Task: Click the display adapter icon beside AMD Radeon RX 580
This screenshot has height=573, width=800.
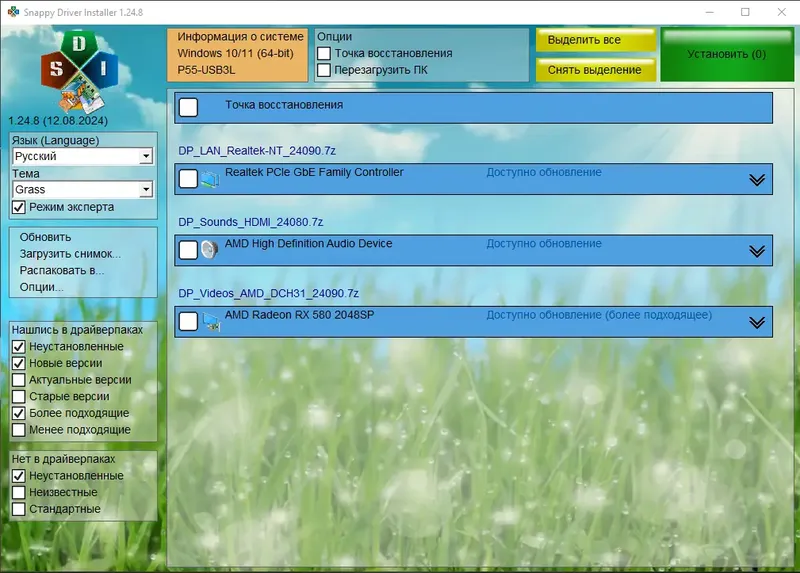Action: 211,321
